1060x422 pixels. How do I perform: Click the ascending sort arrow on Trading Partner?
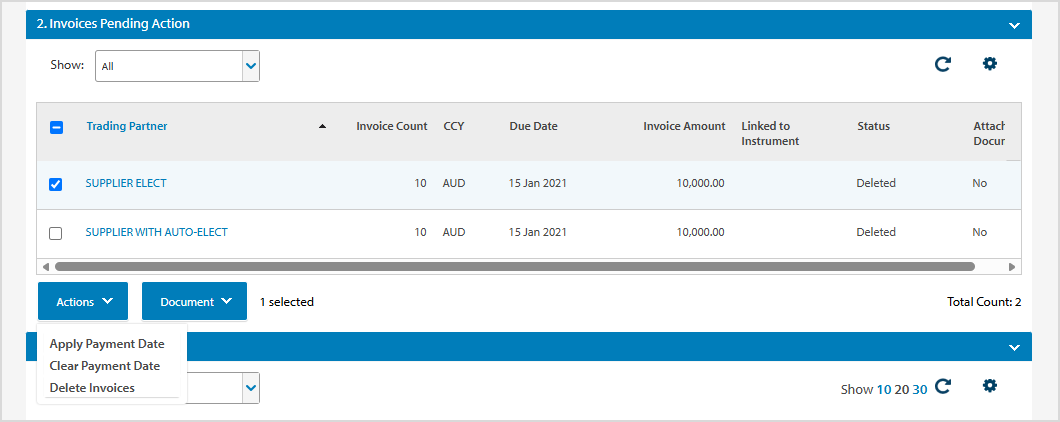coord(322,126)
